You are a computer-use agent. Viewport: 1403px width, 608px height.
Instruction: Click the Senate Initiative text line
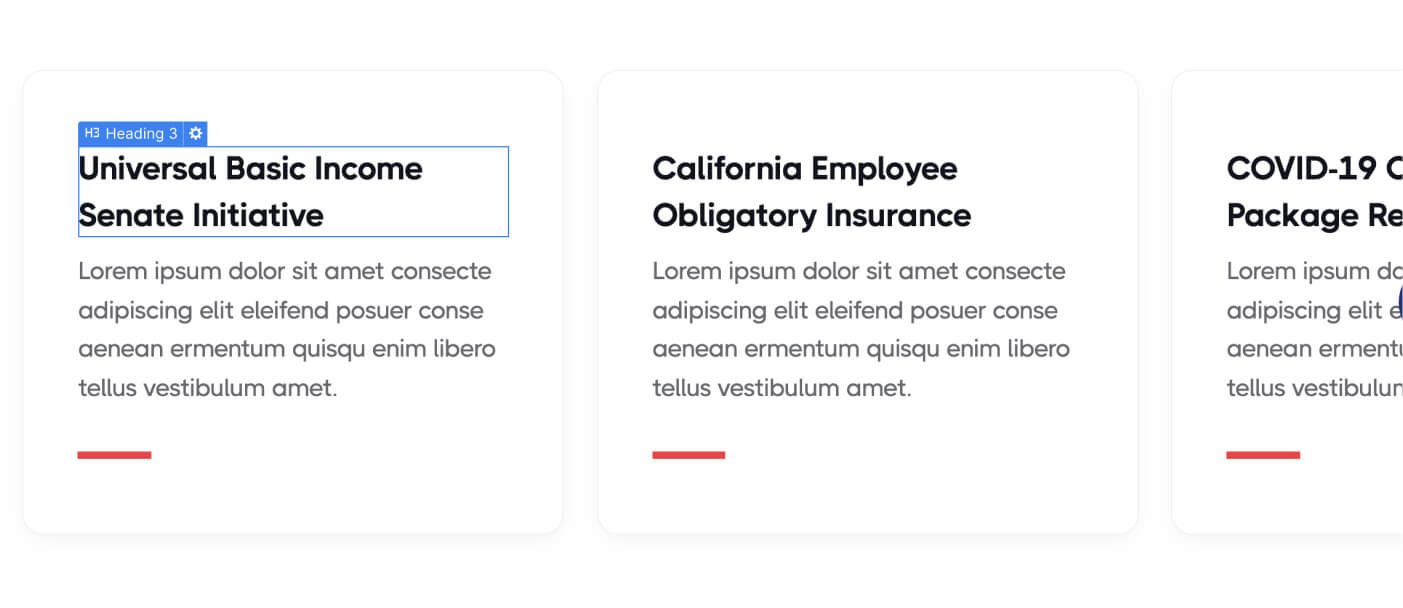point(200,215)
